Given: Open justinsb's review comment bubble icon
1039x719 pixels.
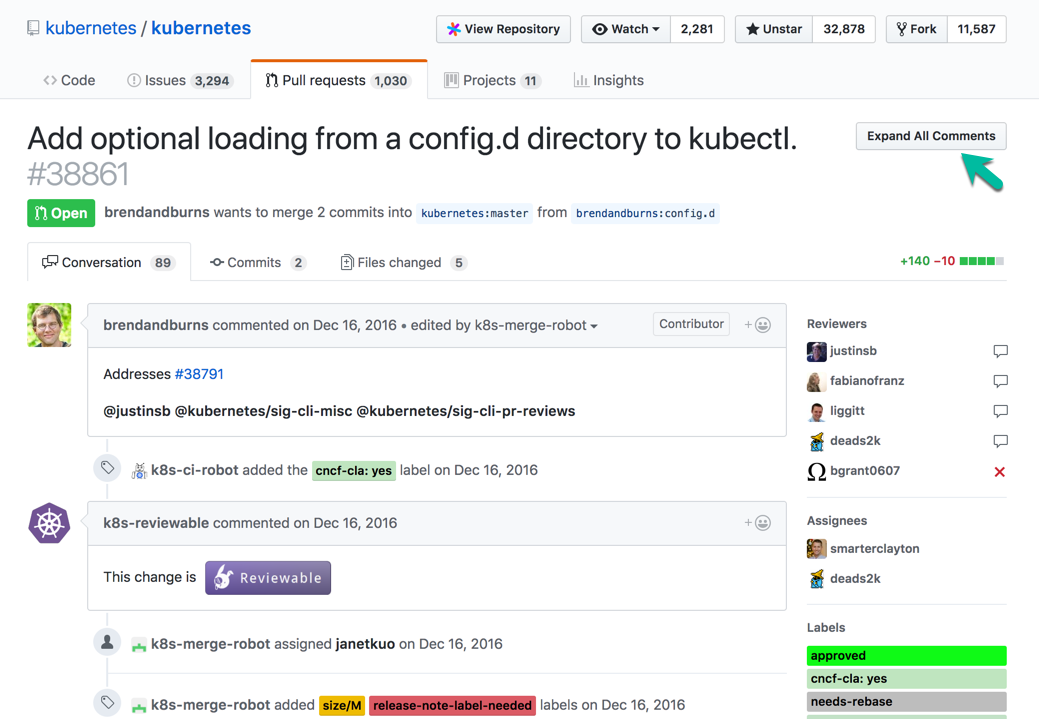Looking at the screenshot, I should (1001, 351).
